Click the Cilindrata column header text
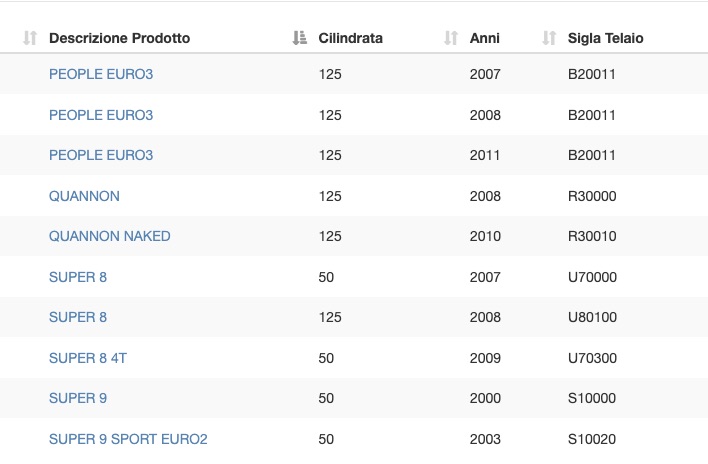 (x=350, y=38)
